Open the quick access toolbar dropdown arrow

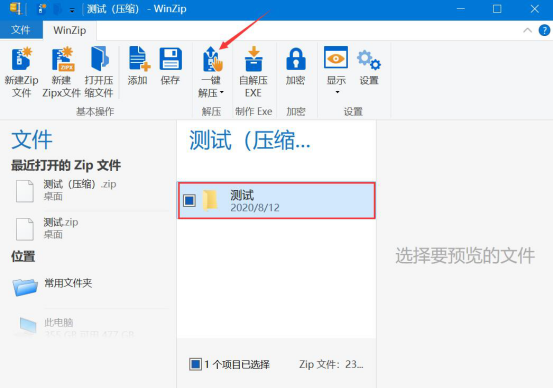(72, 11)
